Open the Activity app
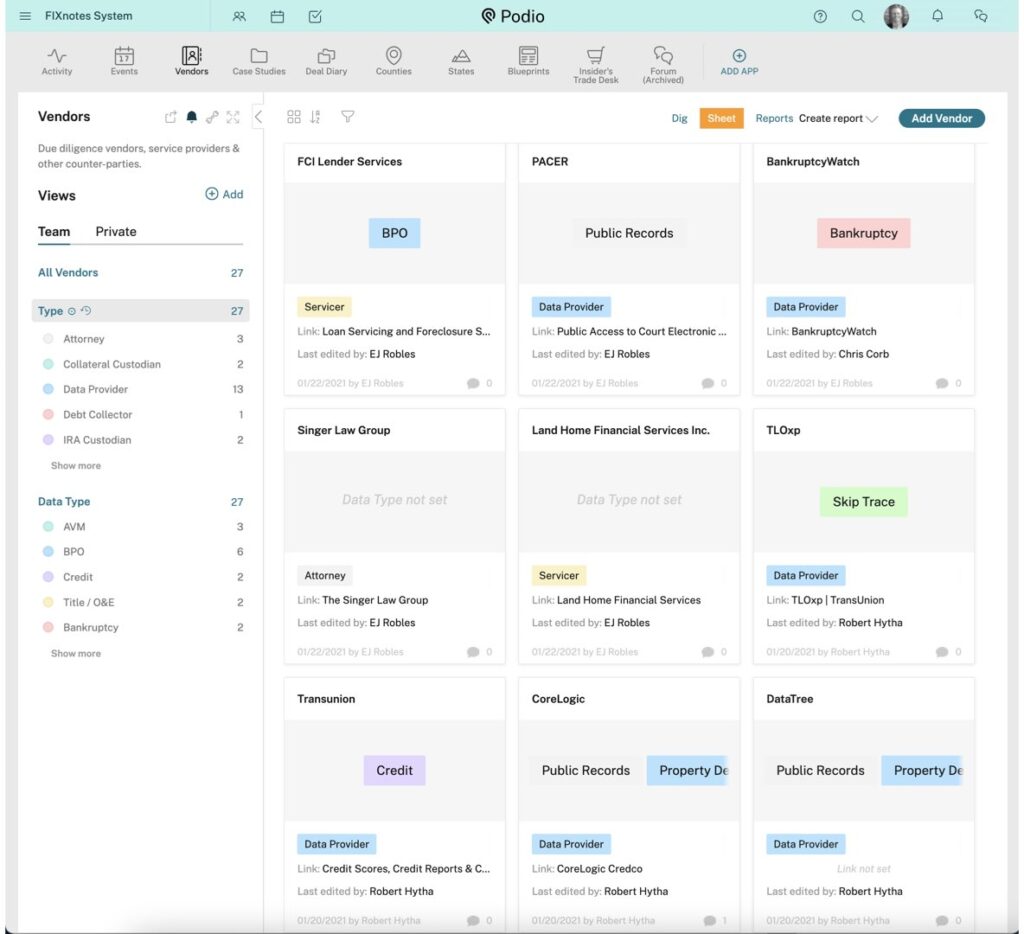Image resolution: width=1024 pixels, height=934 pixels. point(57,61)
